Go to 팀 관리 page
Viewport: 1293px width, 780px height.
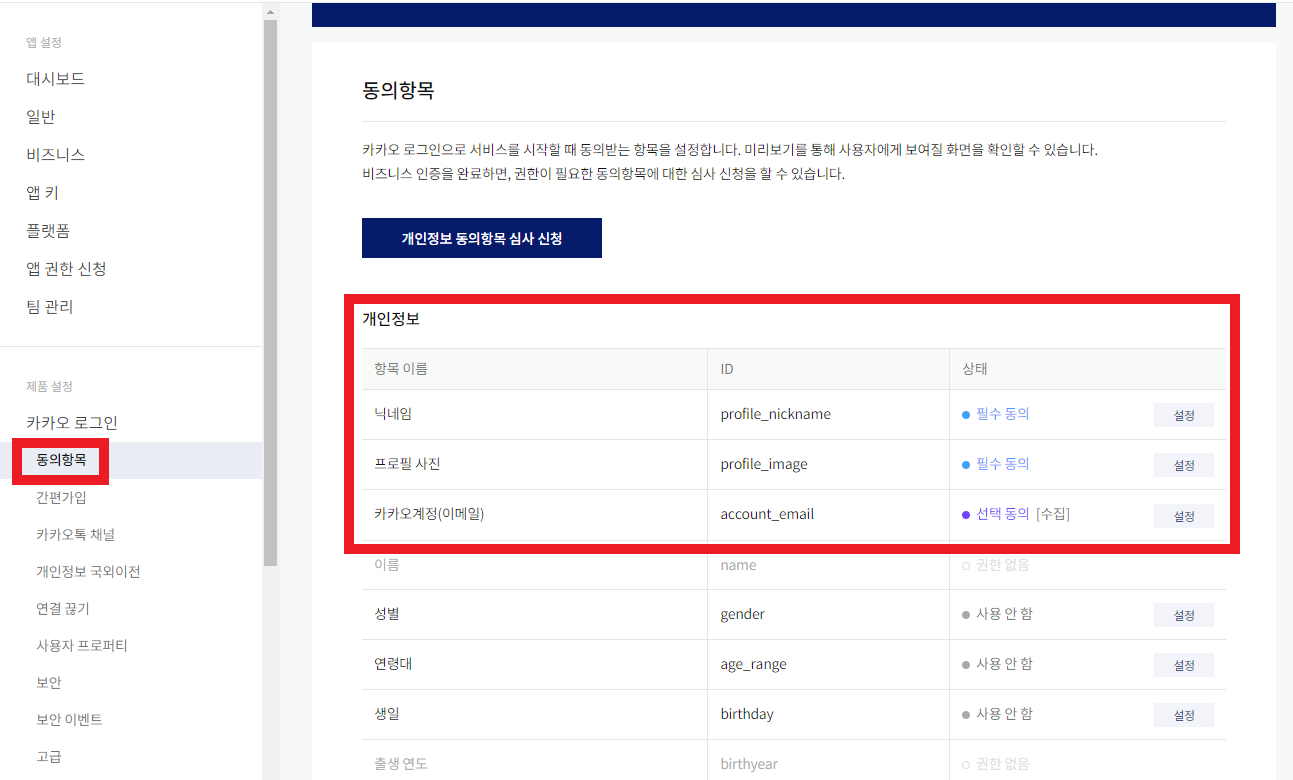50,307
